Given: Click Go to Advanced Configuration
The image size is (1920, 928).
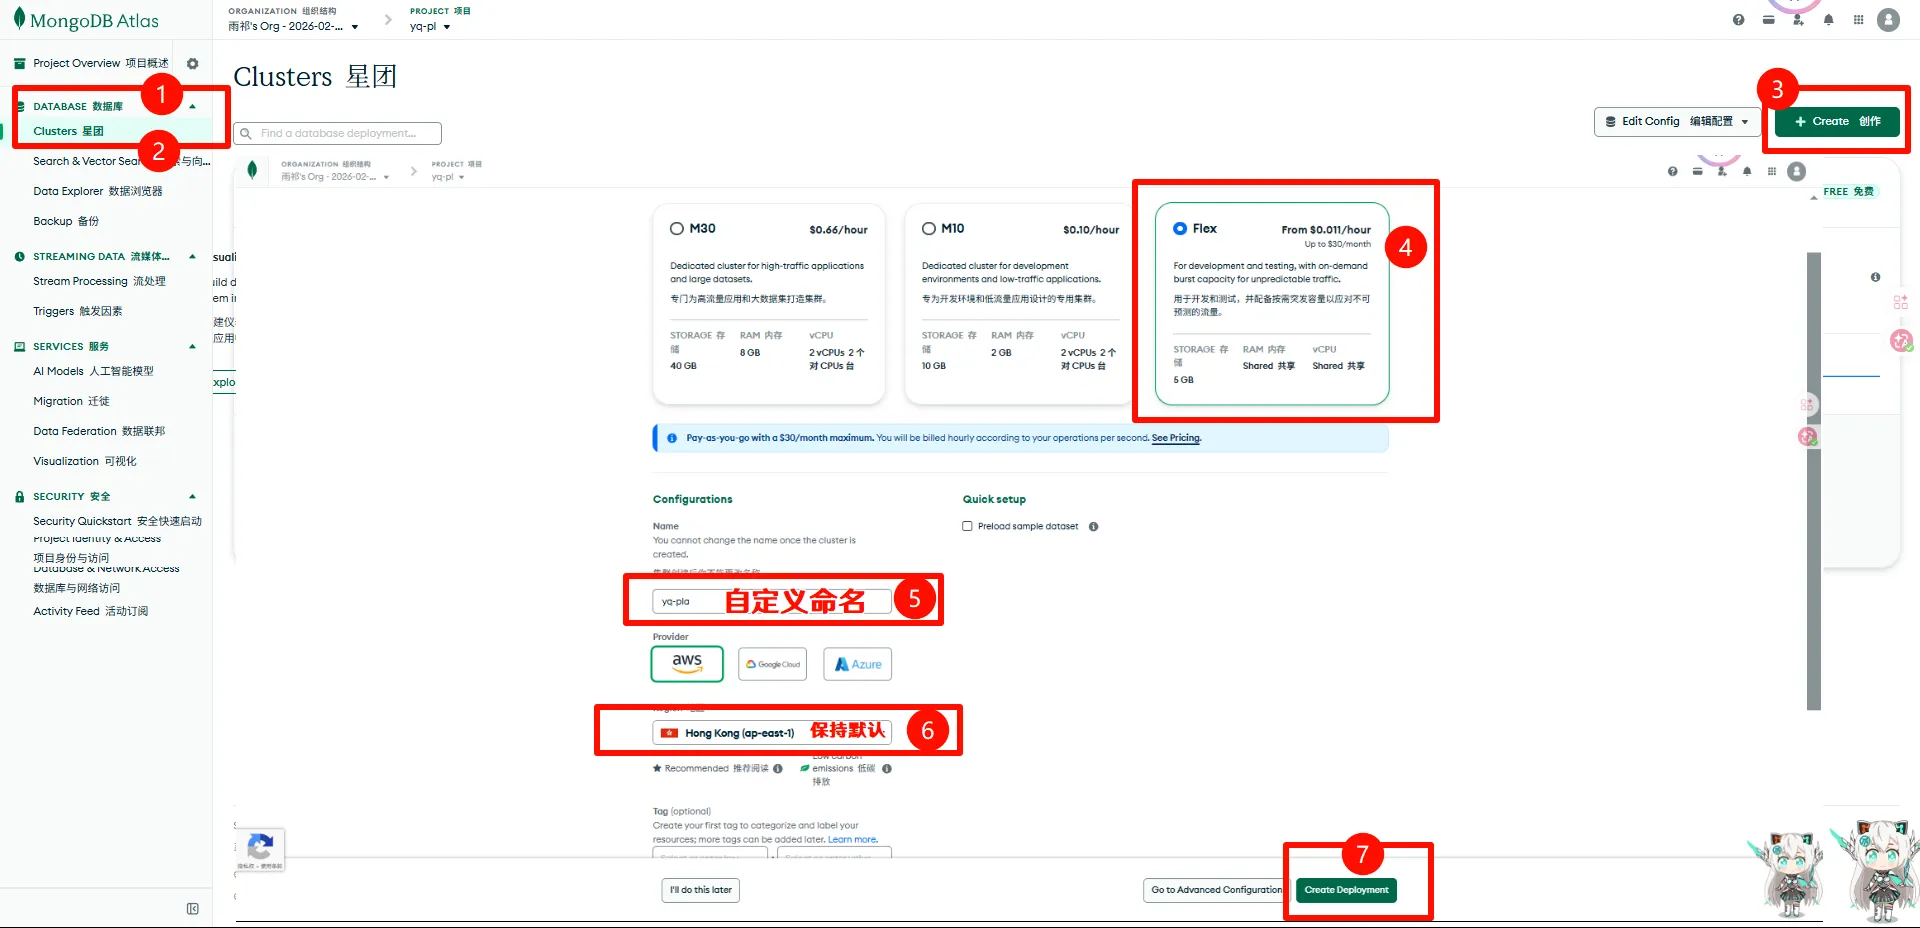Looking at the screenshot, I should 1216,890.
